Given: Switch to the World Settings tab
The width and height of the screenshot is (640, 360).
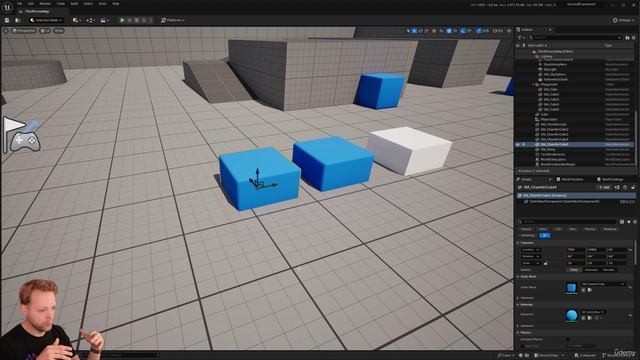Looking at the screenshot, I should pyautogui.click(x=610, y=179).
